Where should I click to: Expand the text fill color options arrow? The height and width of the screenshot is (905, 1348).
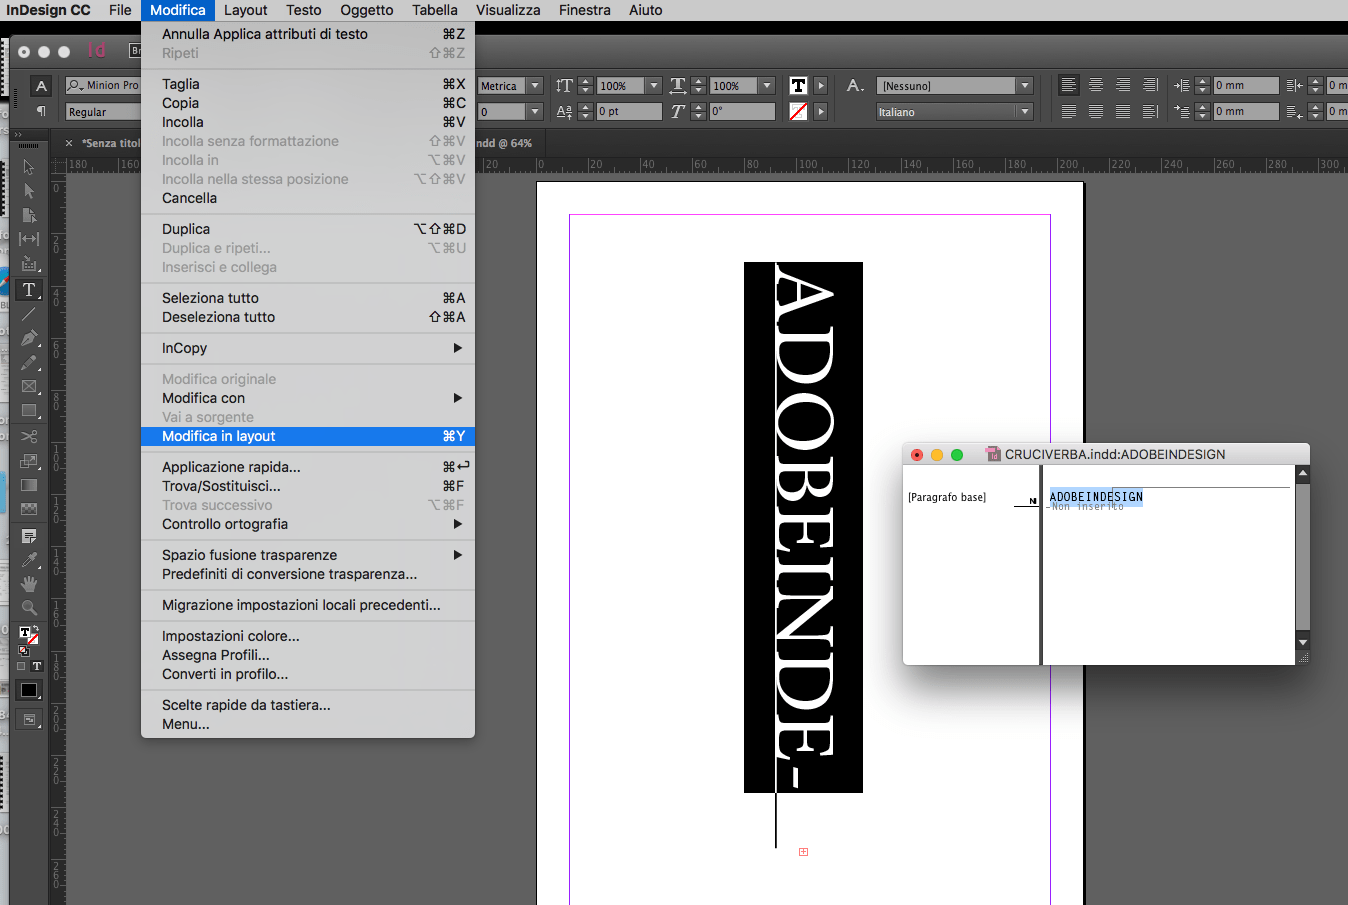pos(821,86)
